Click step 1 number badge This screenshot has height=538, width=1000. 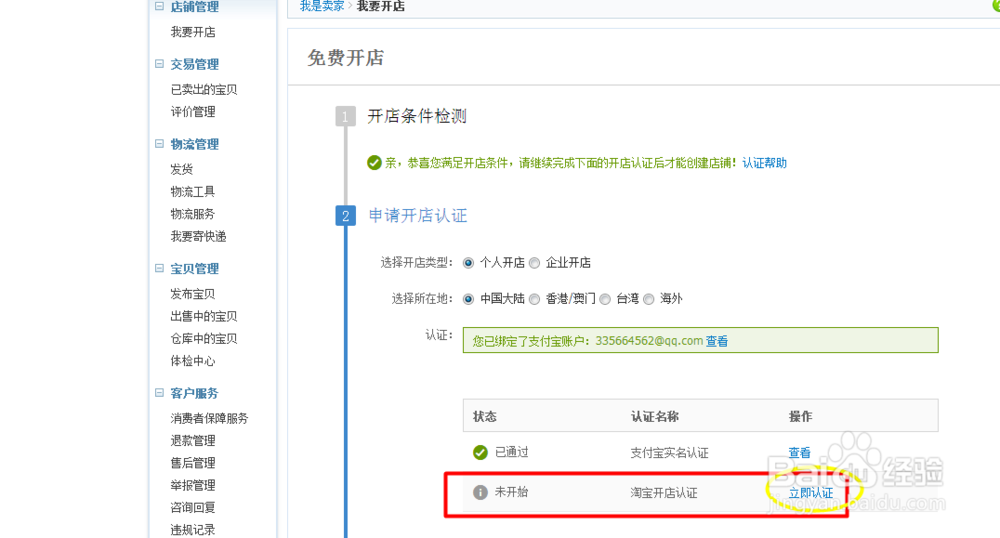point(346,117)
